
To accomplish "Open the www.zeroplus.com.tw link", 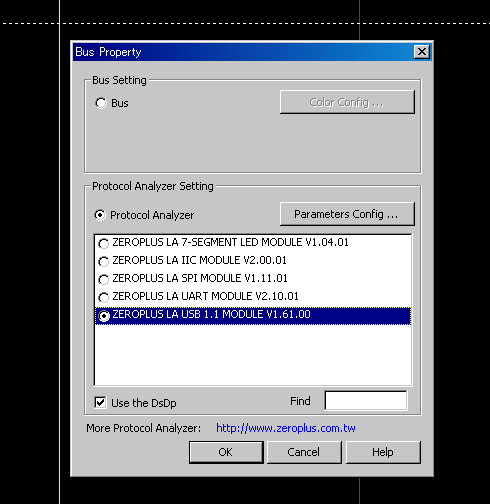I will pyautogui.click(x=286, y=428).
